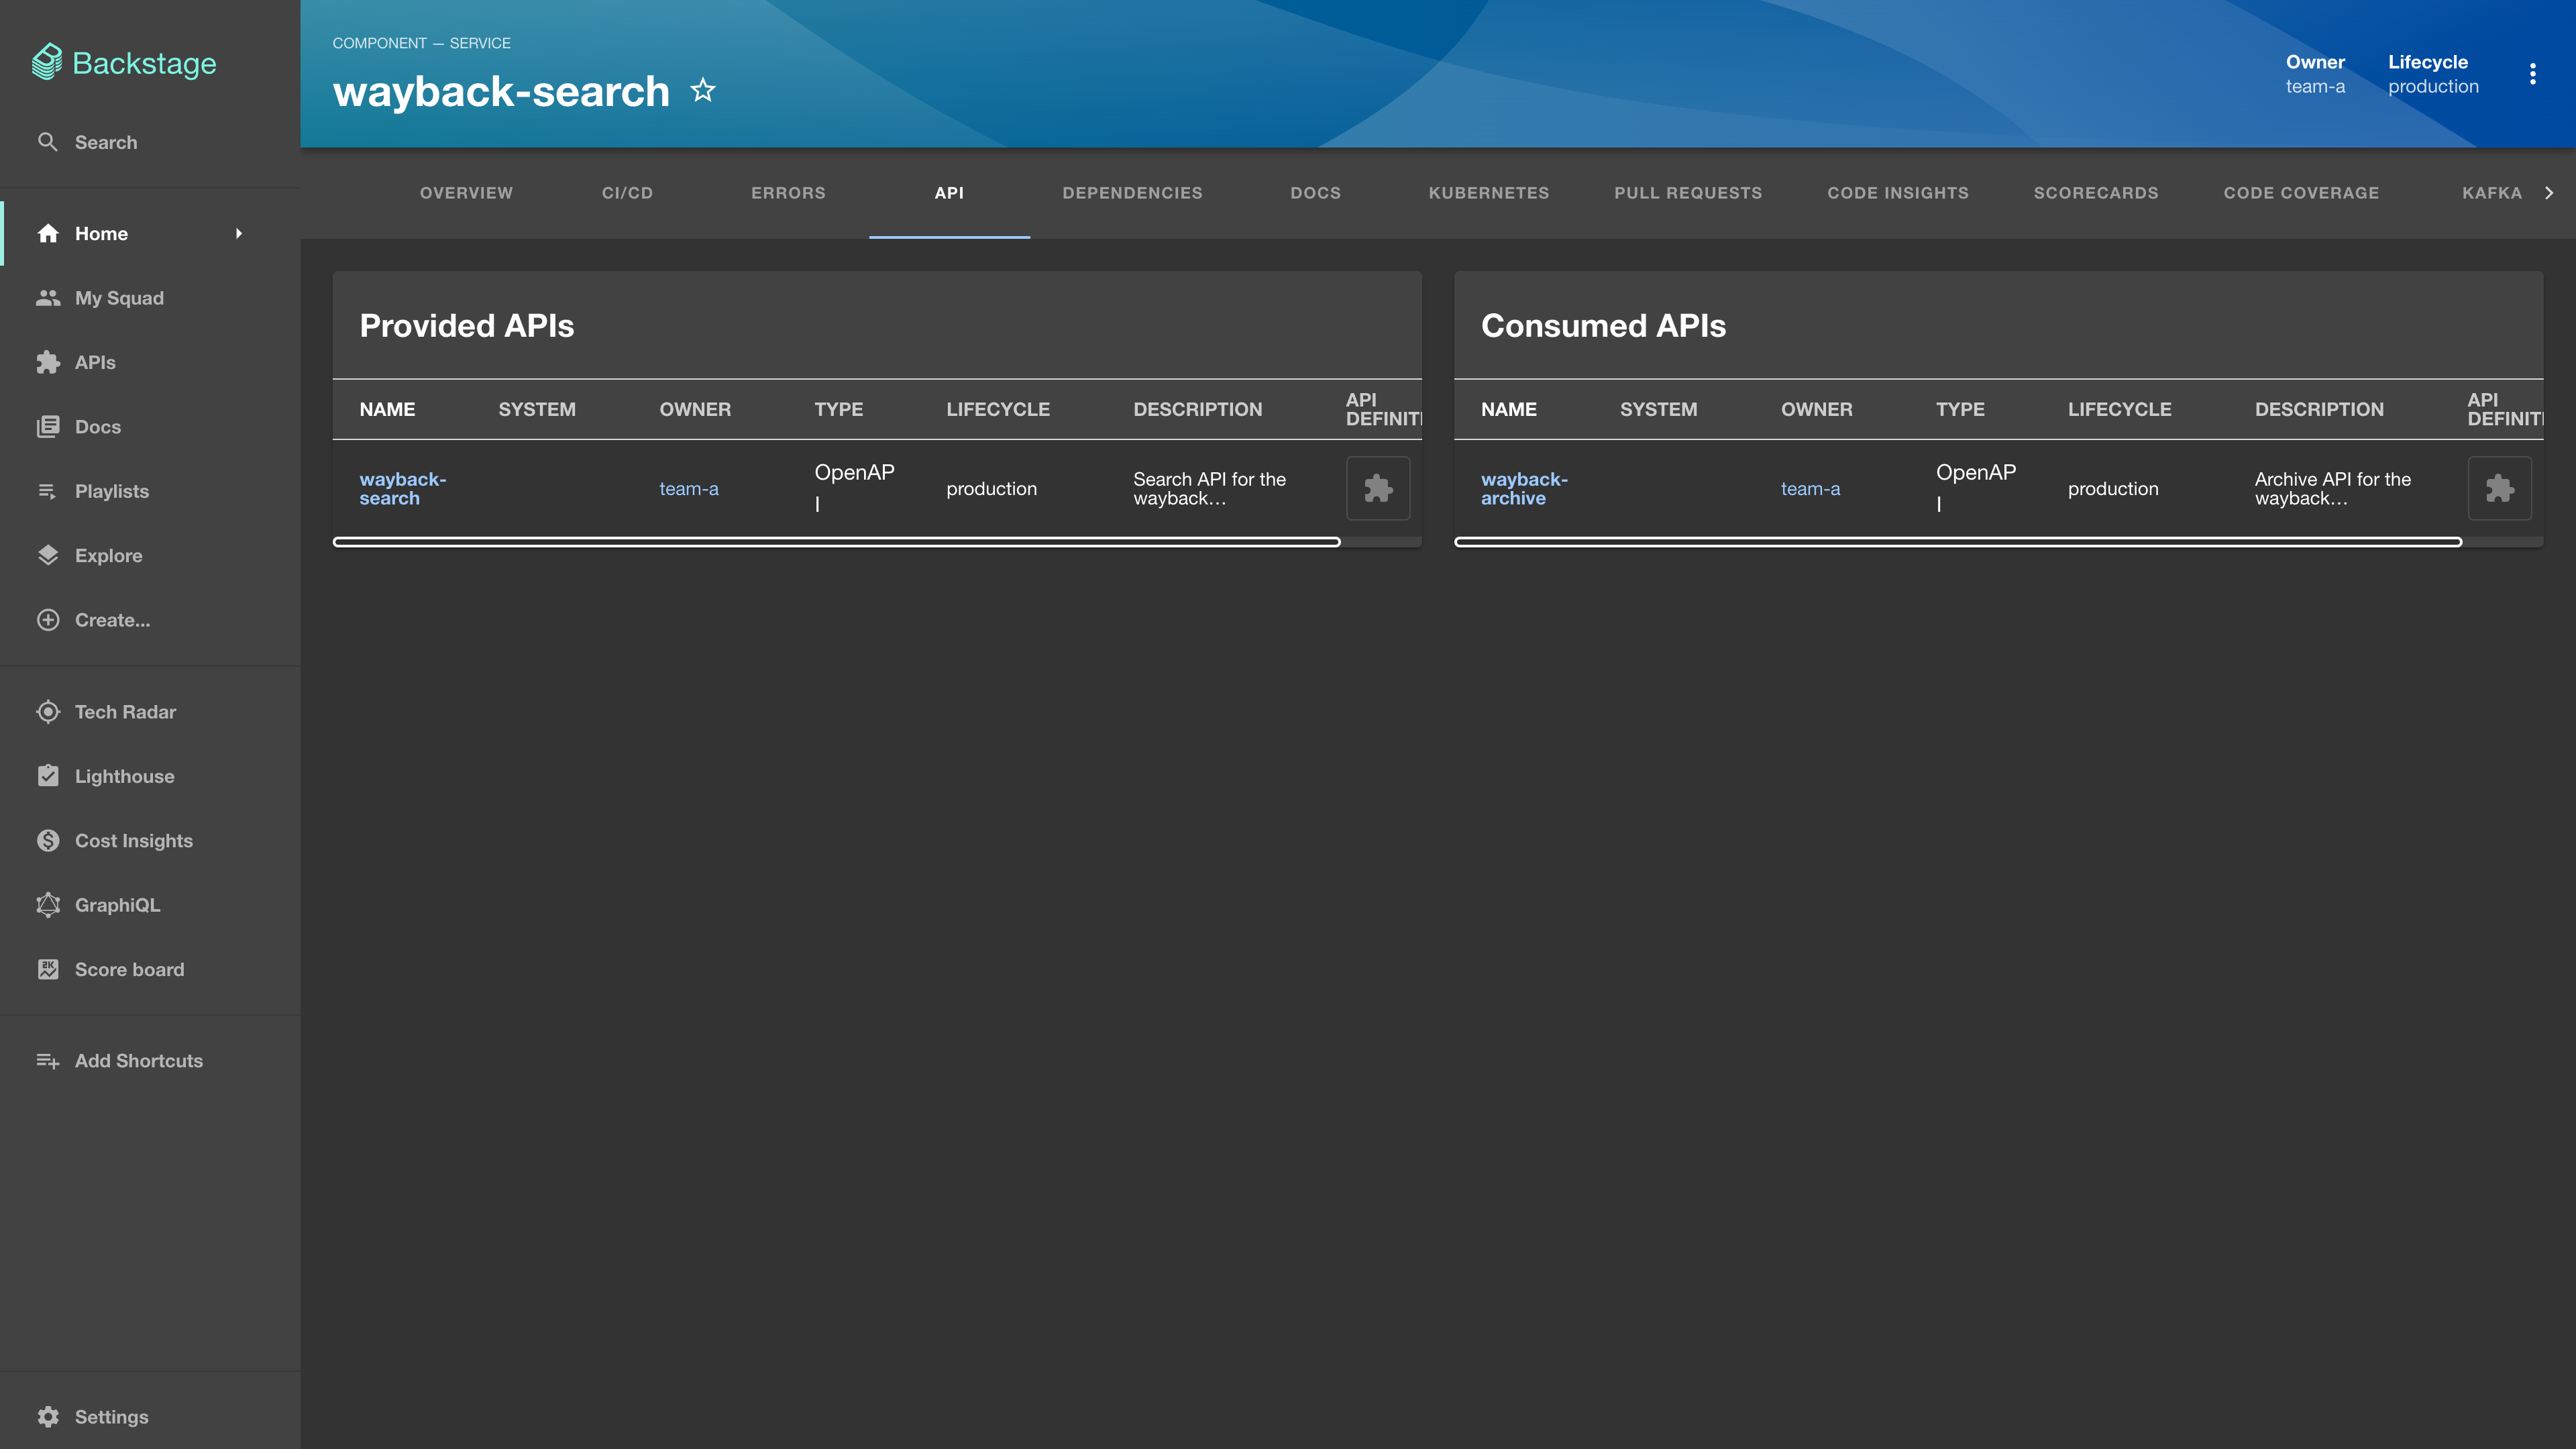Switch to the Dependencies tab
Image resolution: width=2576 pixels, height=1449 pixels.
[1132, 193]
